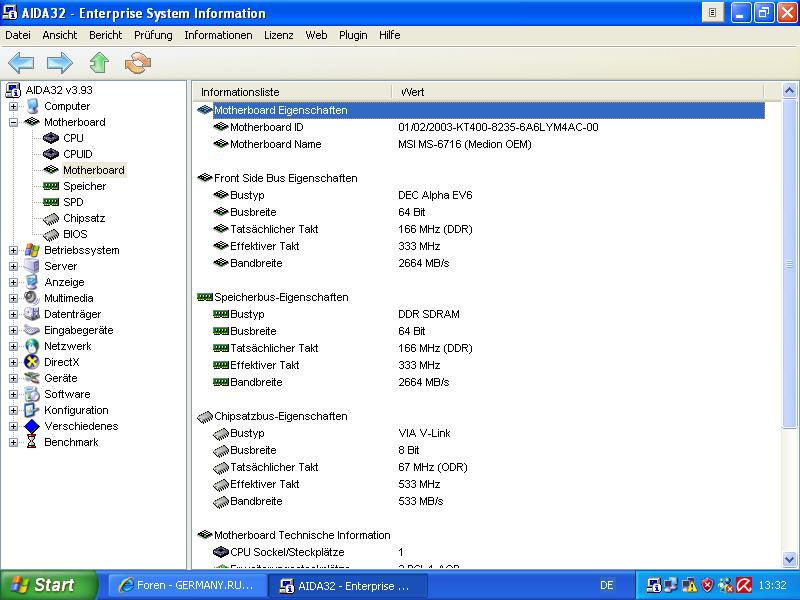Expand the Computer tree node

tap(14, 106)
